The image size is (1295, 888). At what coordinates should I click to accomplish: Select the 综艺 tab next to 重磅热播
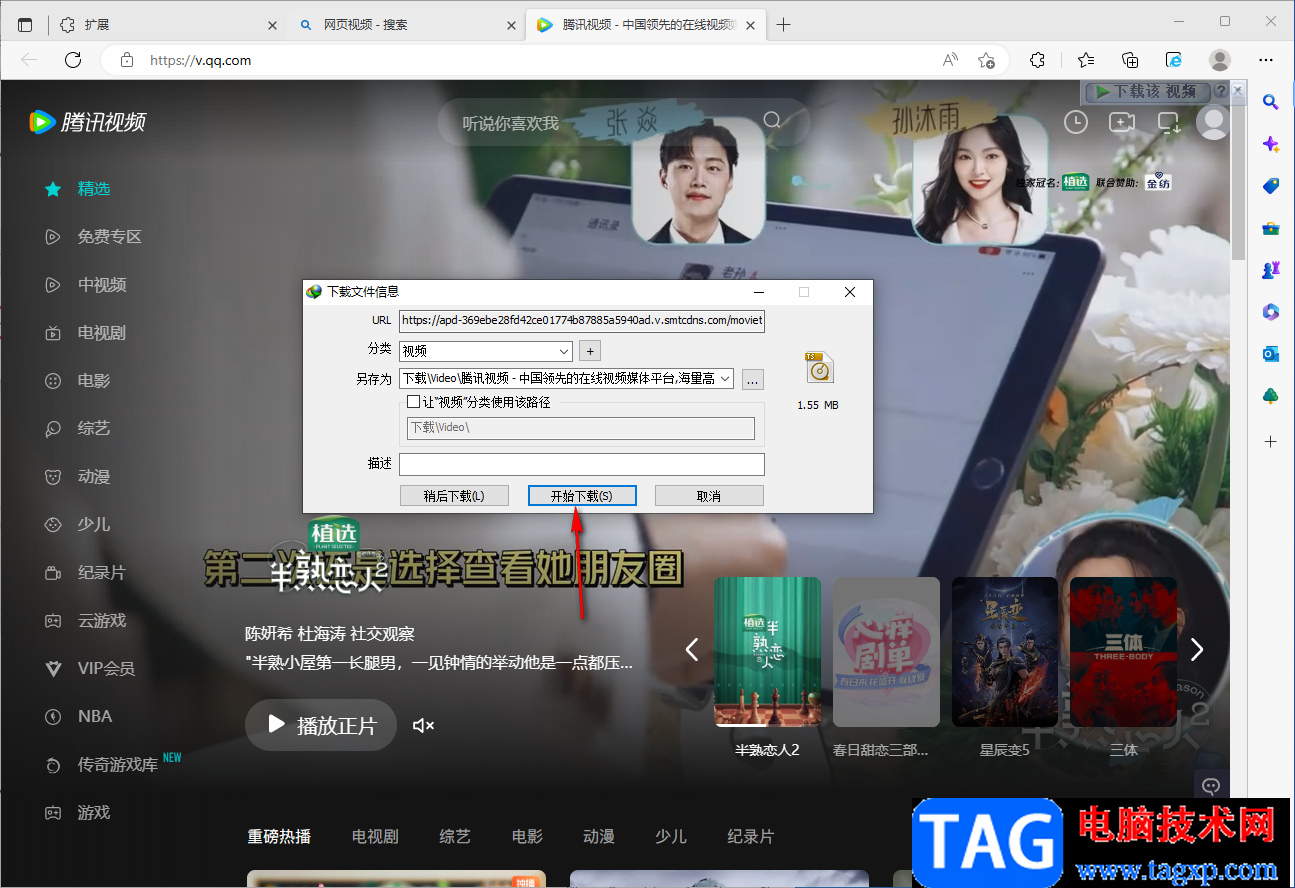tap(455, 836)
